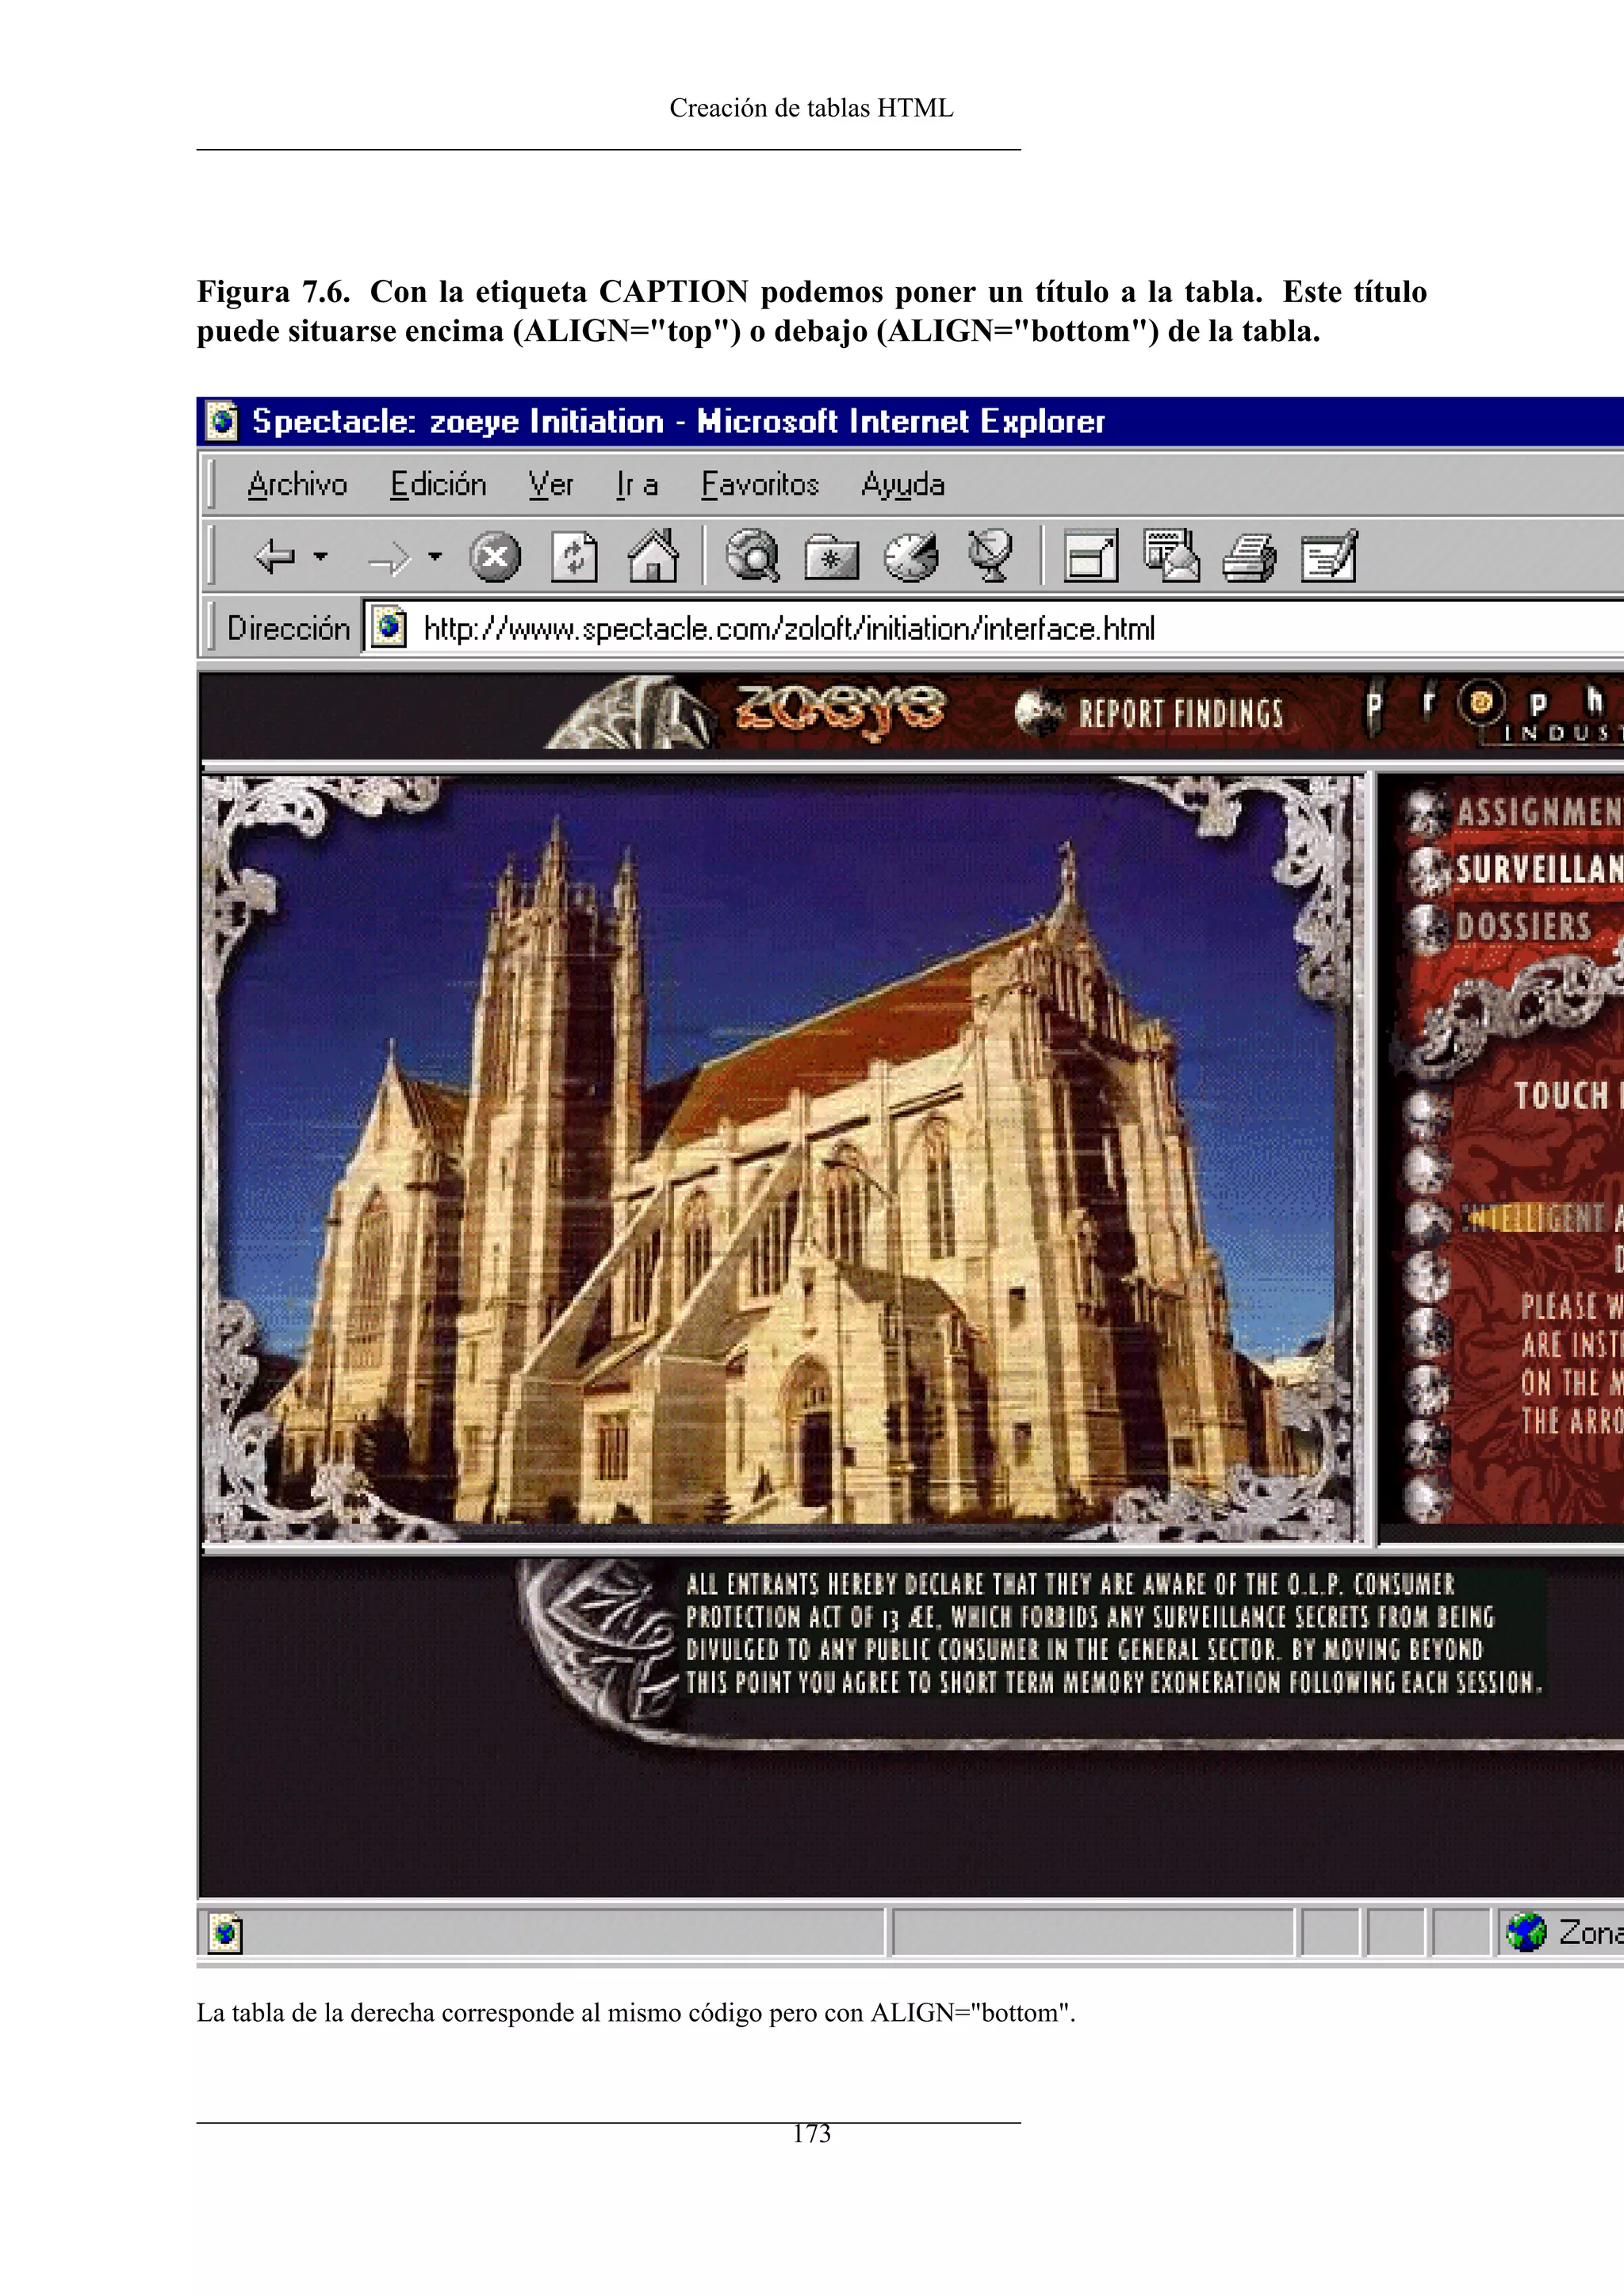This screenshot has width=1624, height=2296.
Task: Click the Stop loading icon
Action: [495, 557]
